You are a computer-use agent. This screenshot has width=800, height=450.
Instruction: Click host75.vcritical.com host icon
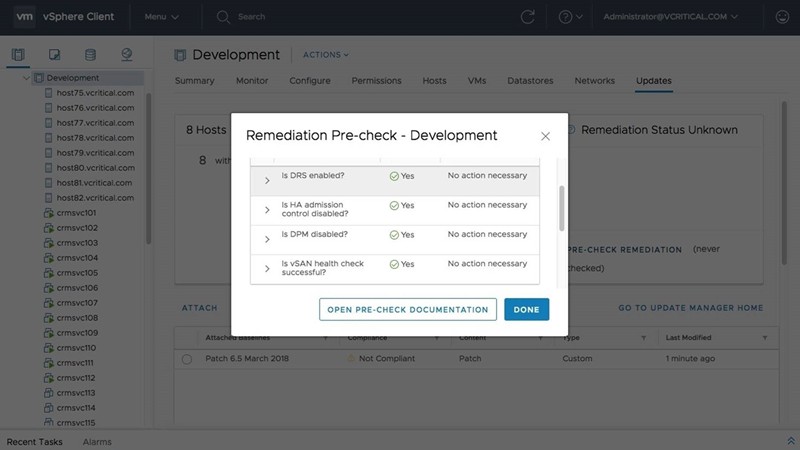tap(48, 93)
